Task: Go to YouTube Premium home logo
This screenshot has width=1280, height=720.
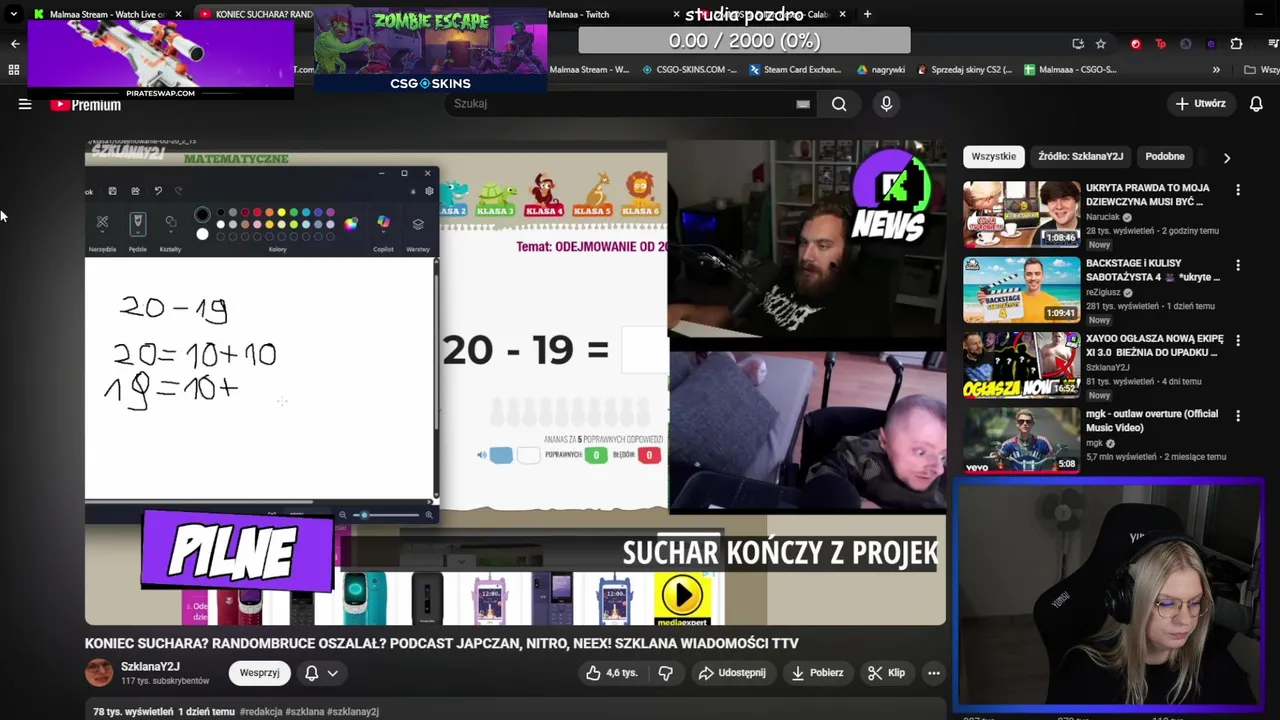Action: tap(85, 104)
